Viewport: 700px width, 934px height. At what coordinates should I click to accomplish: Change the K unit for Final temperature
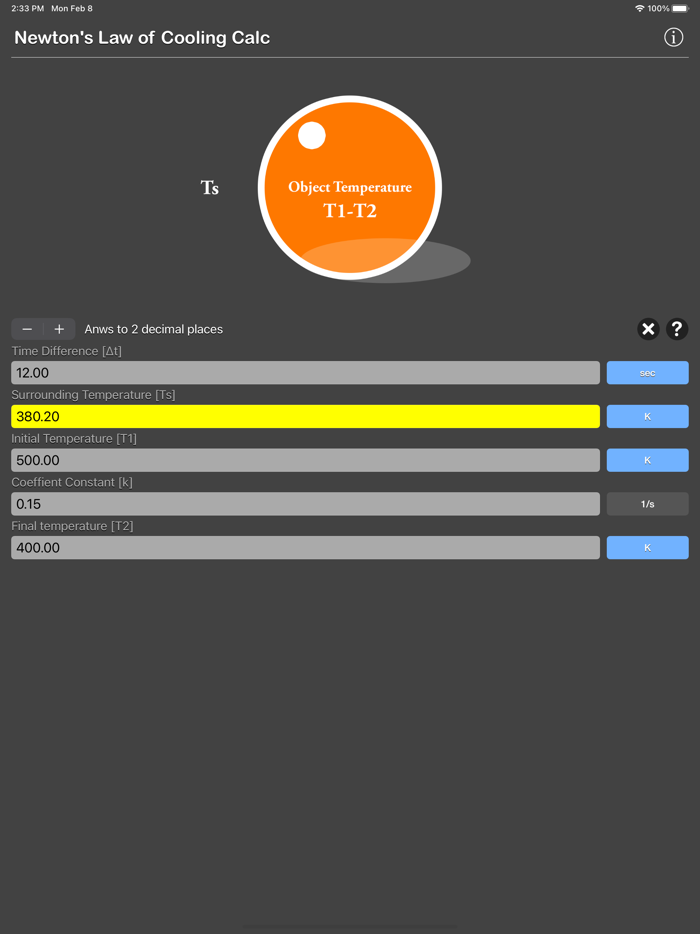tap(648, 547)
